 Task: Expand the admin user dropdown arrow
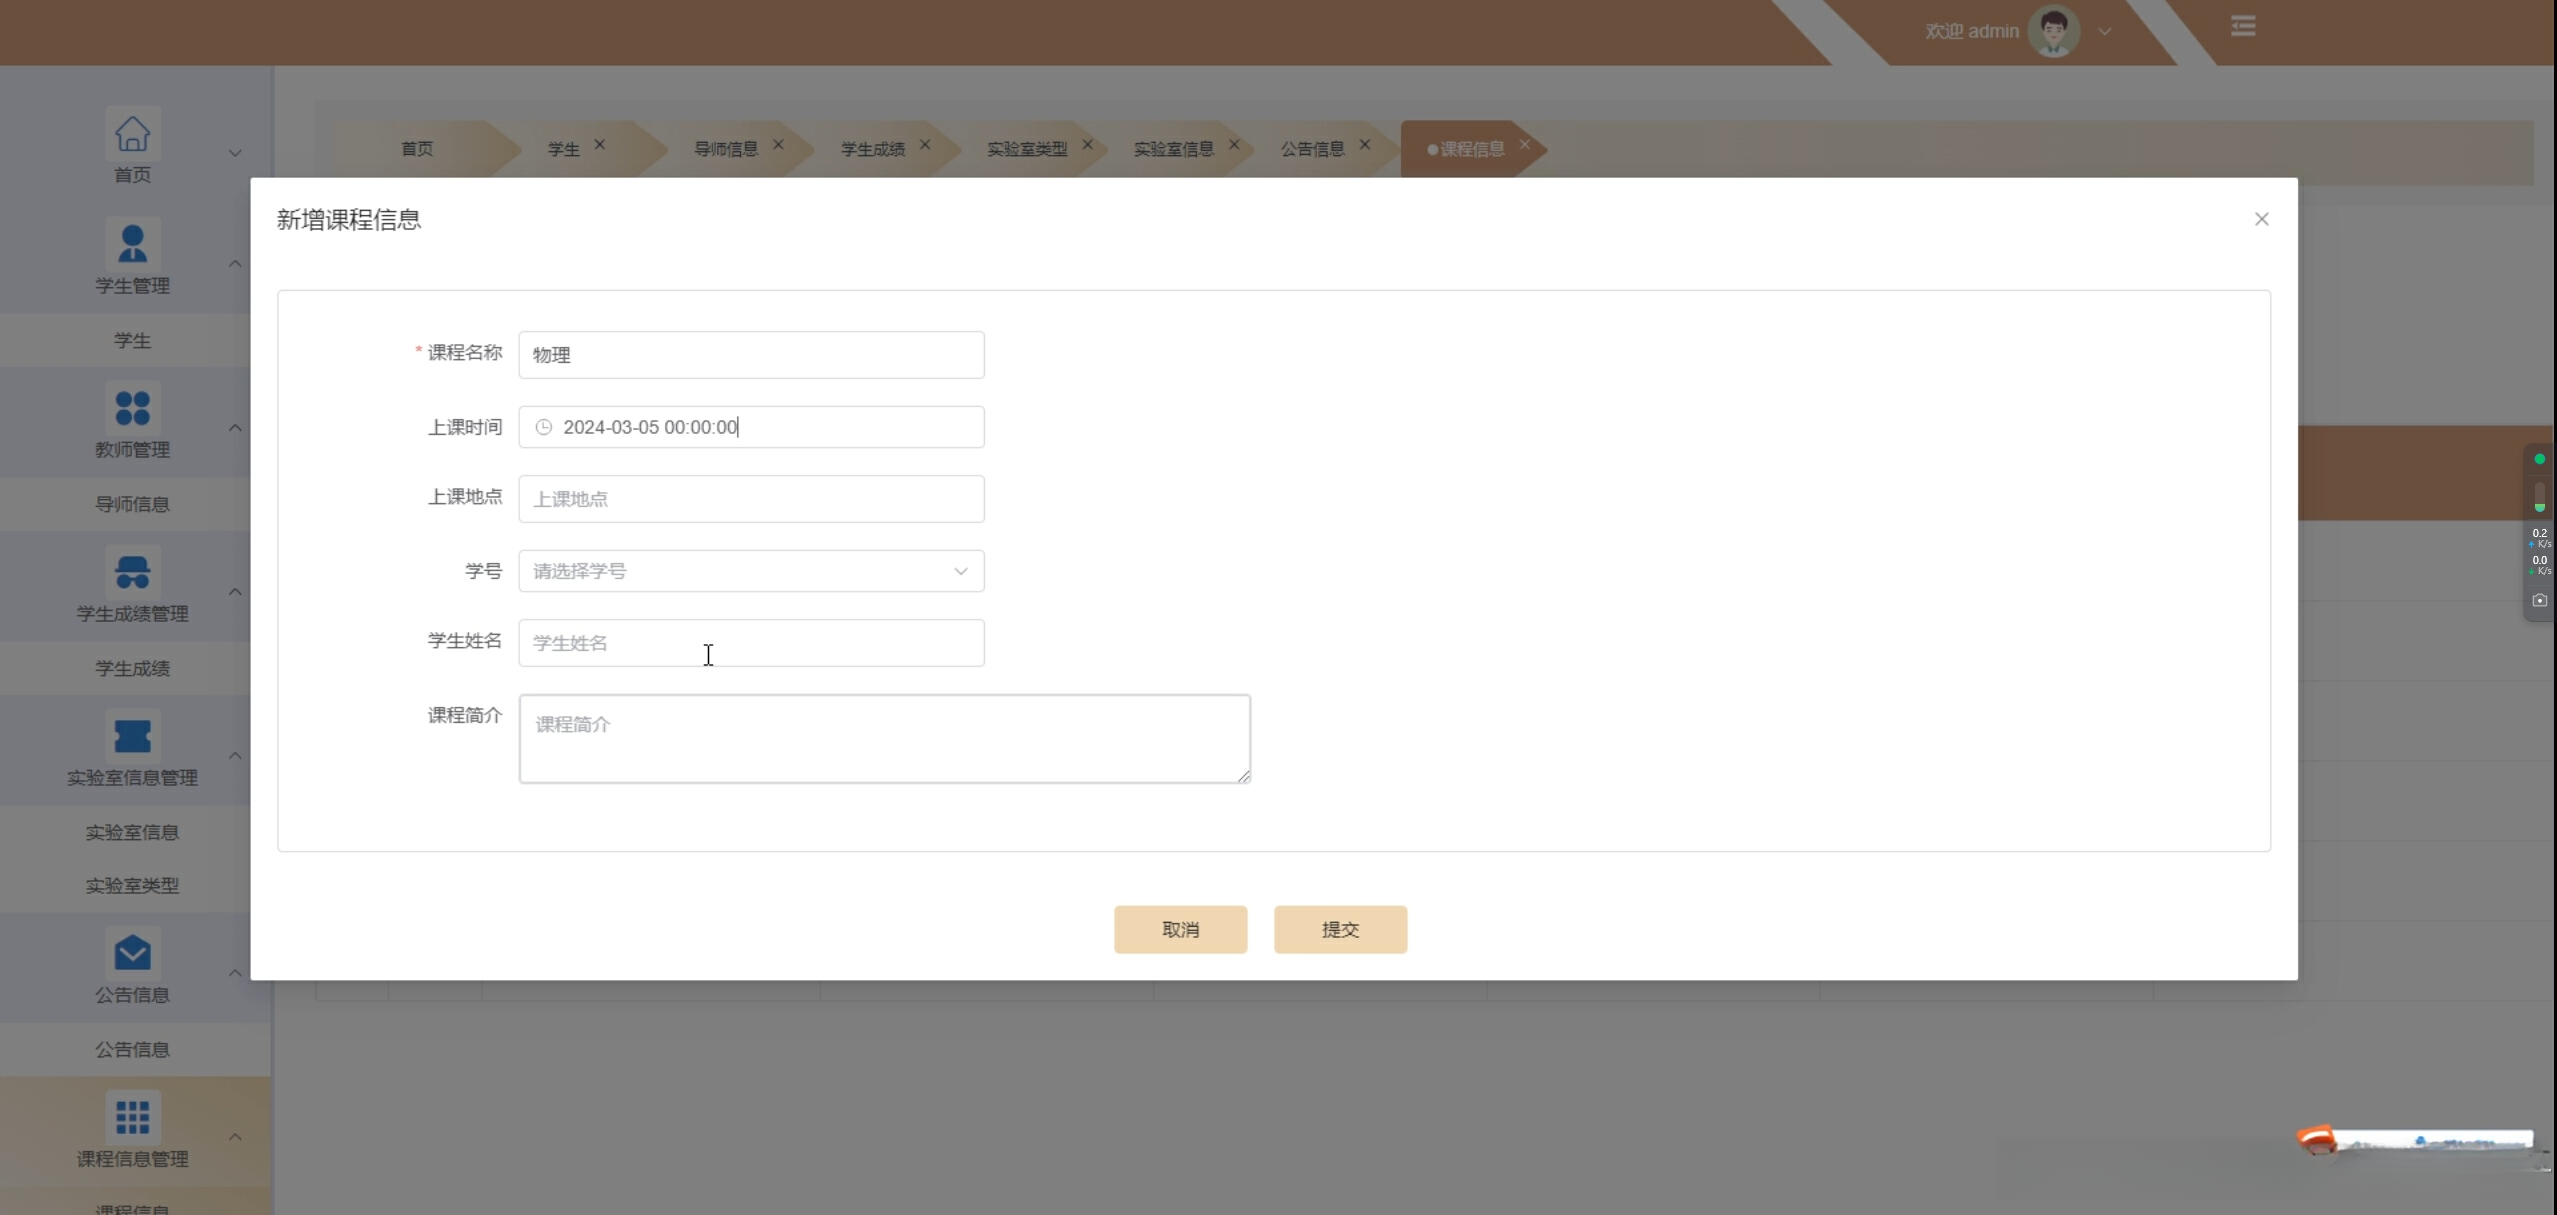point(2105,32)
